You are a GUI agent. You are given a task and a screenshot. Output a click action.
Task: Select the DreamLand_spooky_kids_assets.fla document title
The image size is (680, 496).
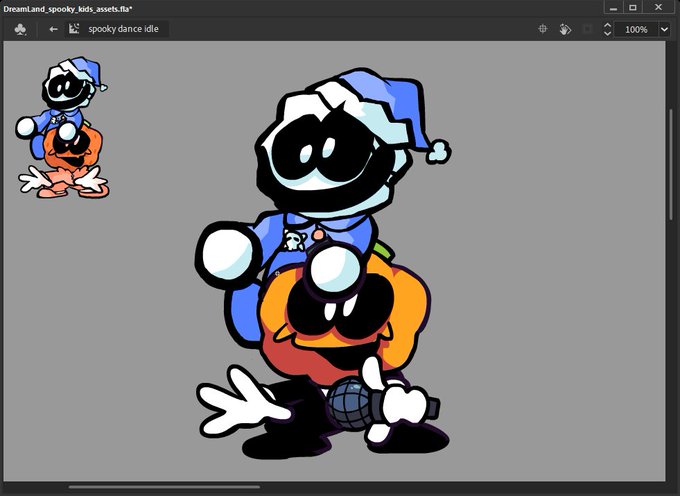(x=68, y=8)
